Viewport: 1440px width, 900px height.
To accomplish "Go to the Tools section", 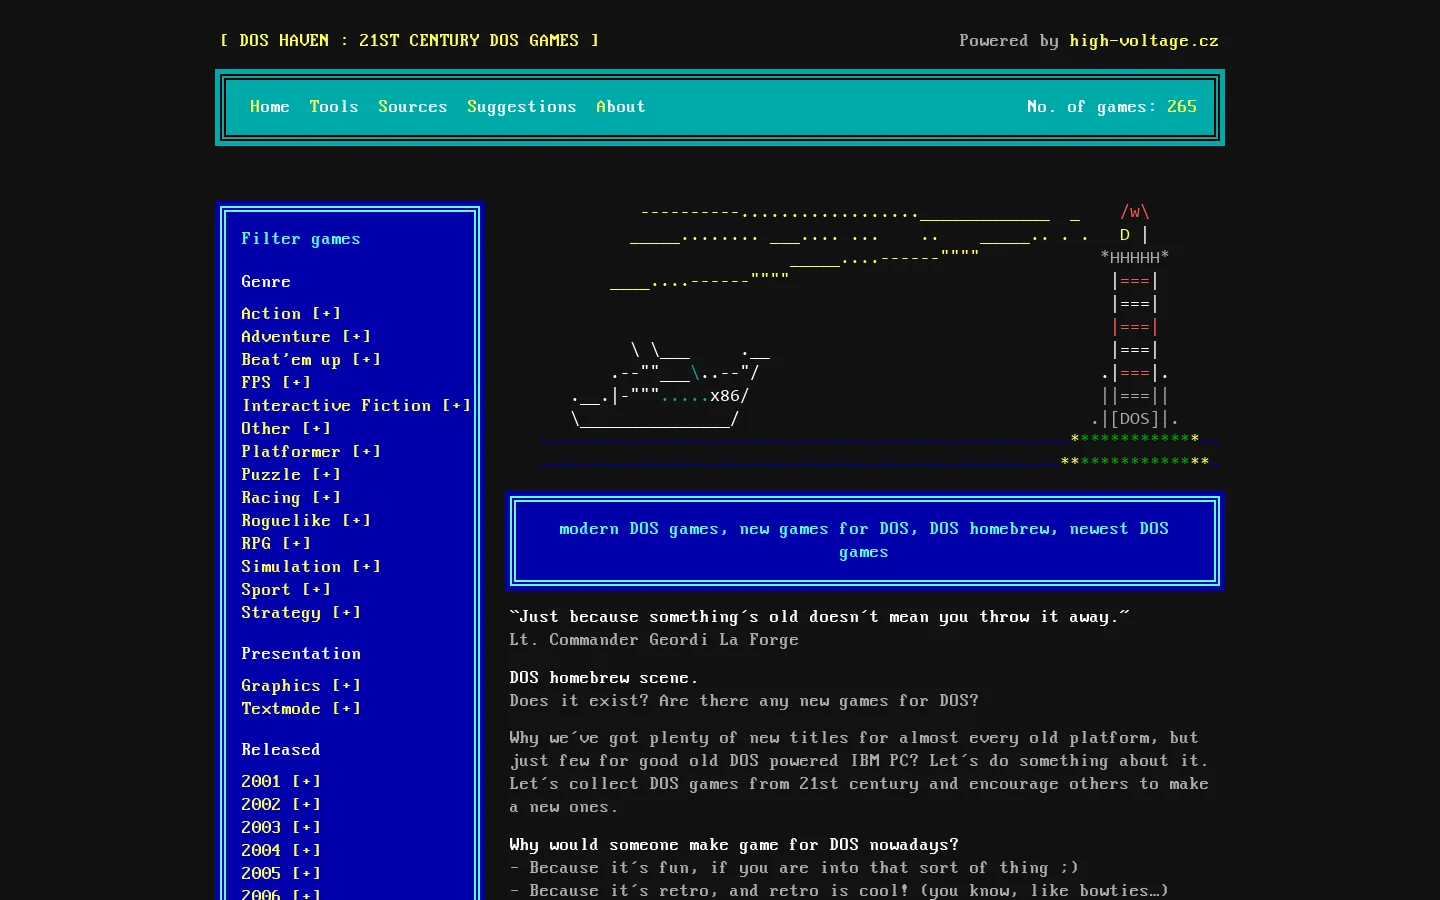I will (333, 107).
